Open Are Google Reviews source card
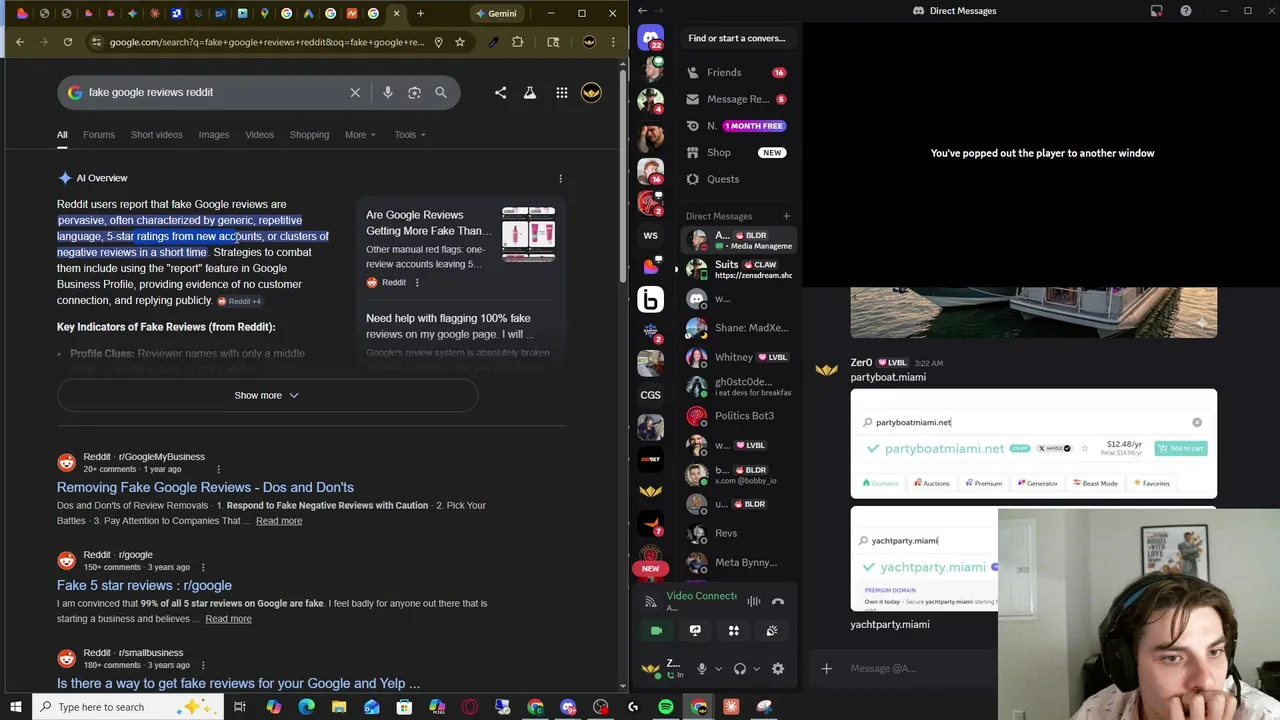 (460, 248)
